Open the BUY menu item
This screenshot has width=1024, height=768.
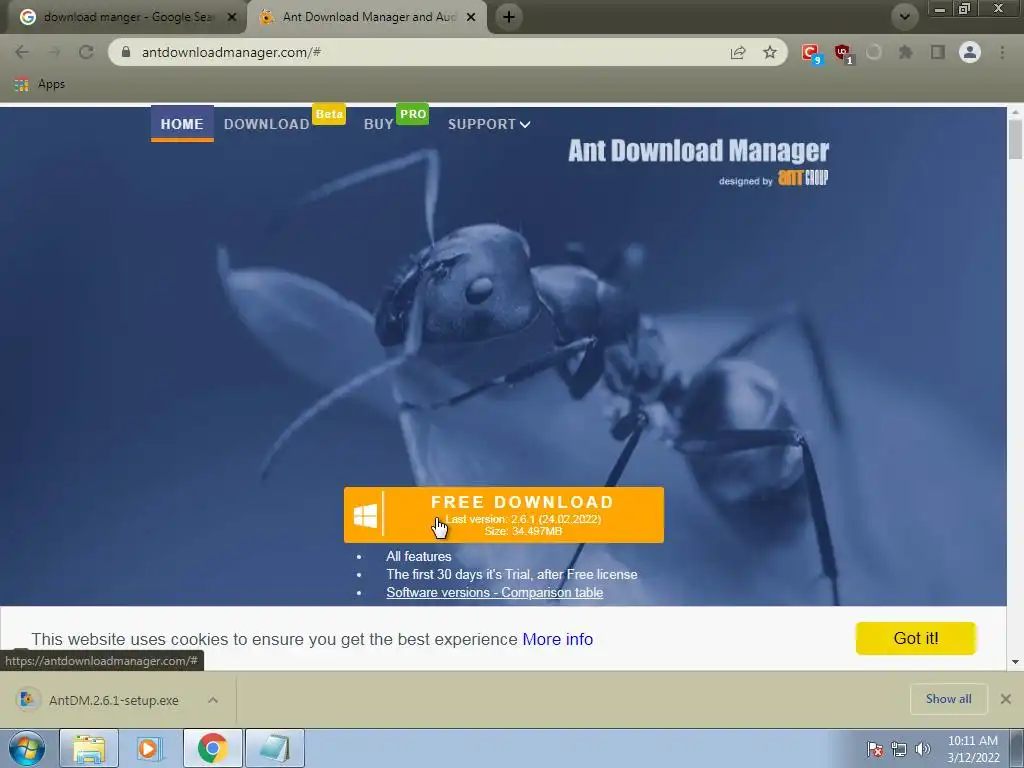pos(378,124)
